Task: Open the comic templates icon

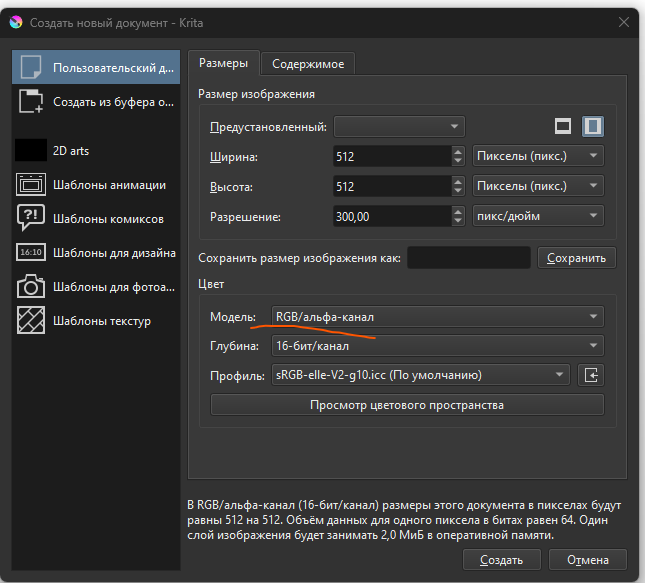Action: pyautogui.click(x=31, y=219)
